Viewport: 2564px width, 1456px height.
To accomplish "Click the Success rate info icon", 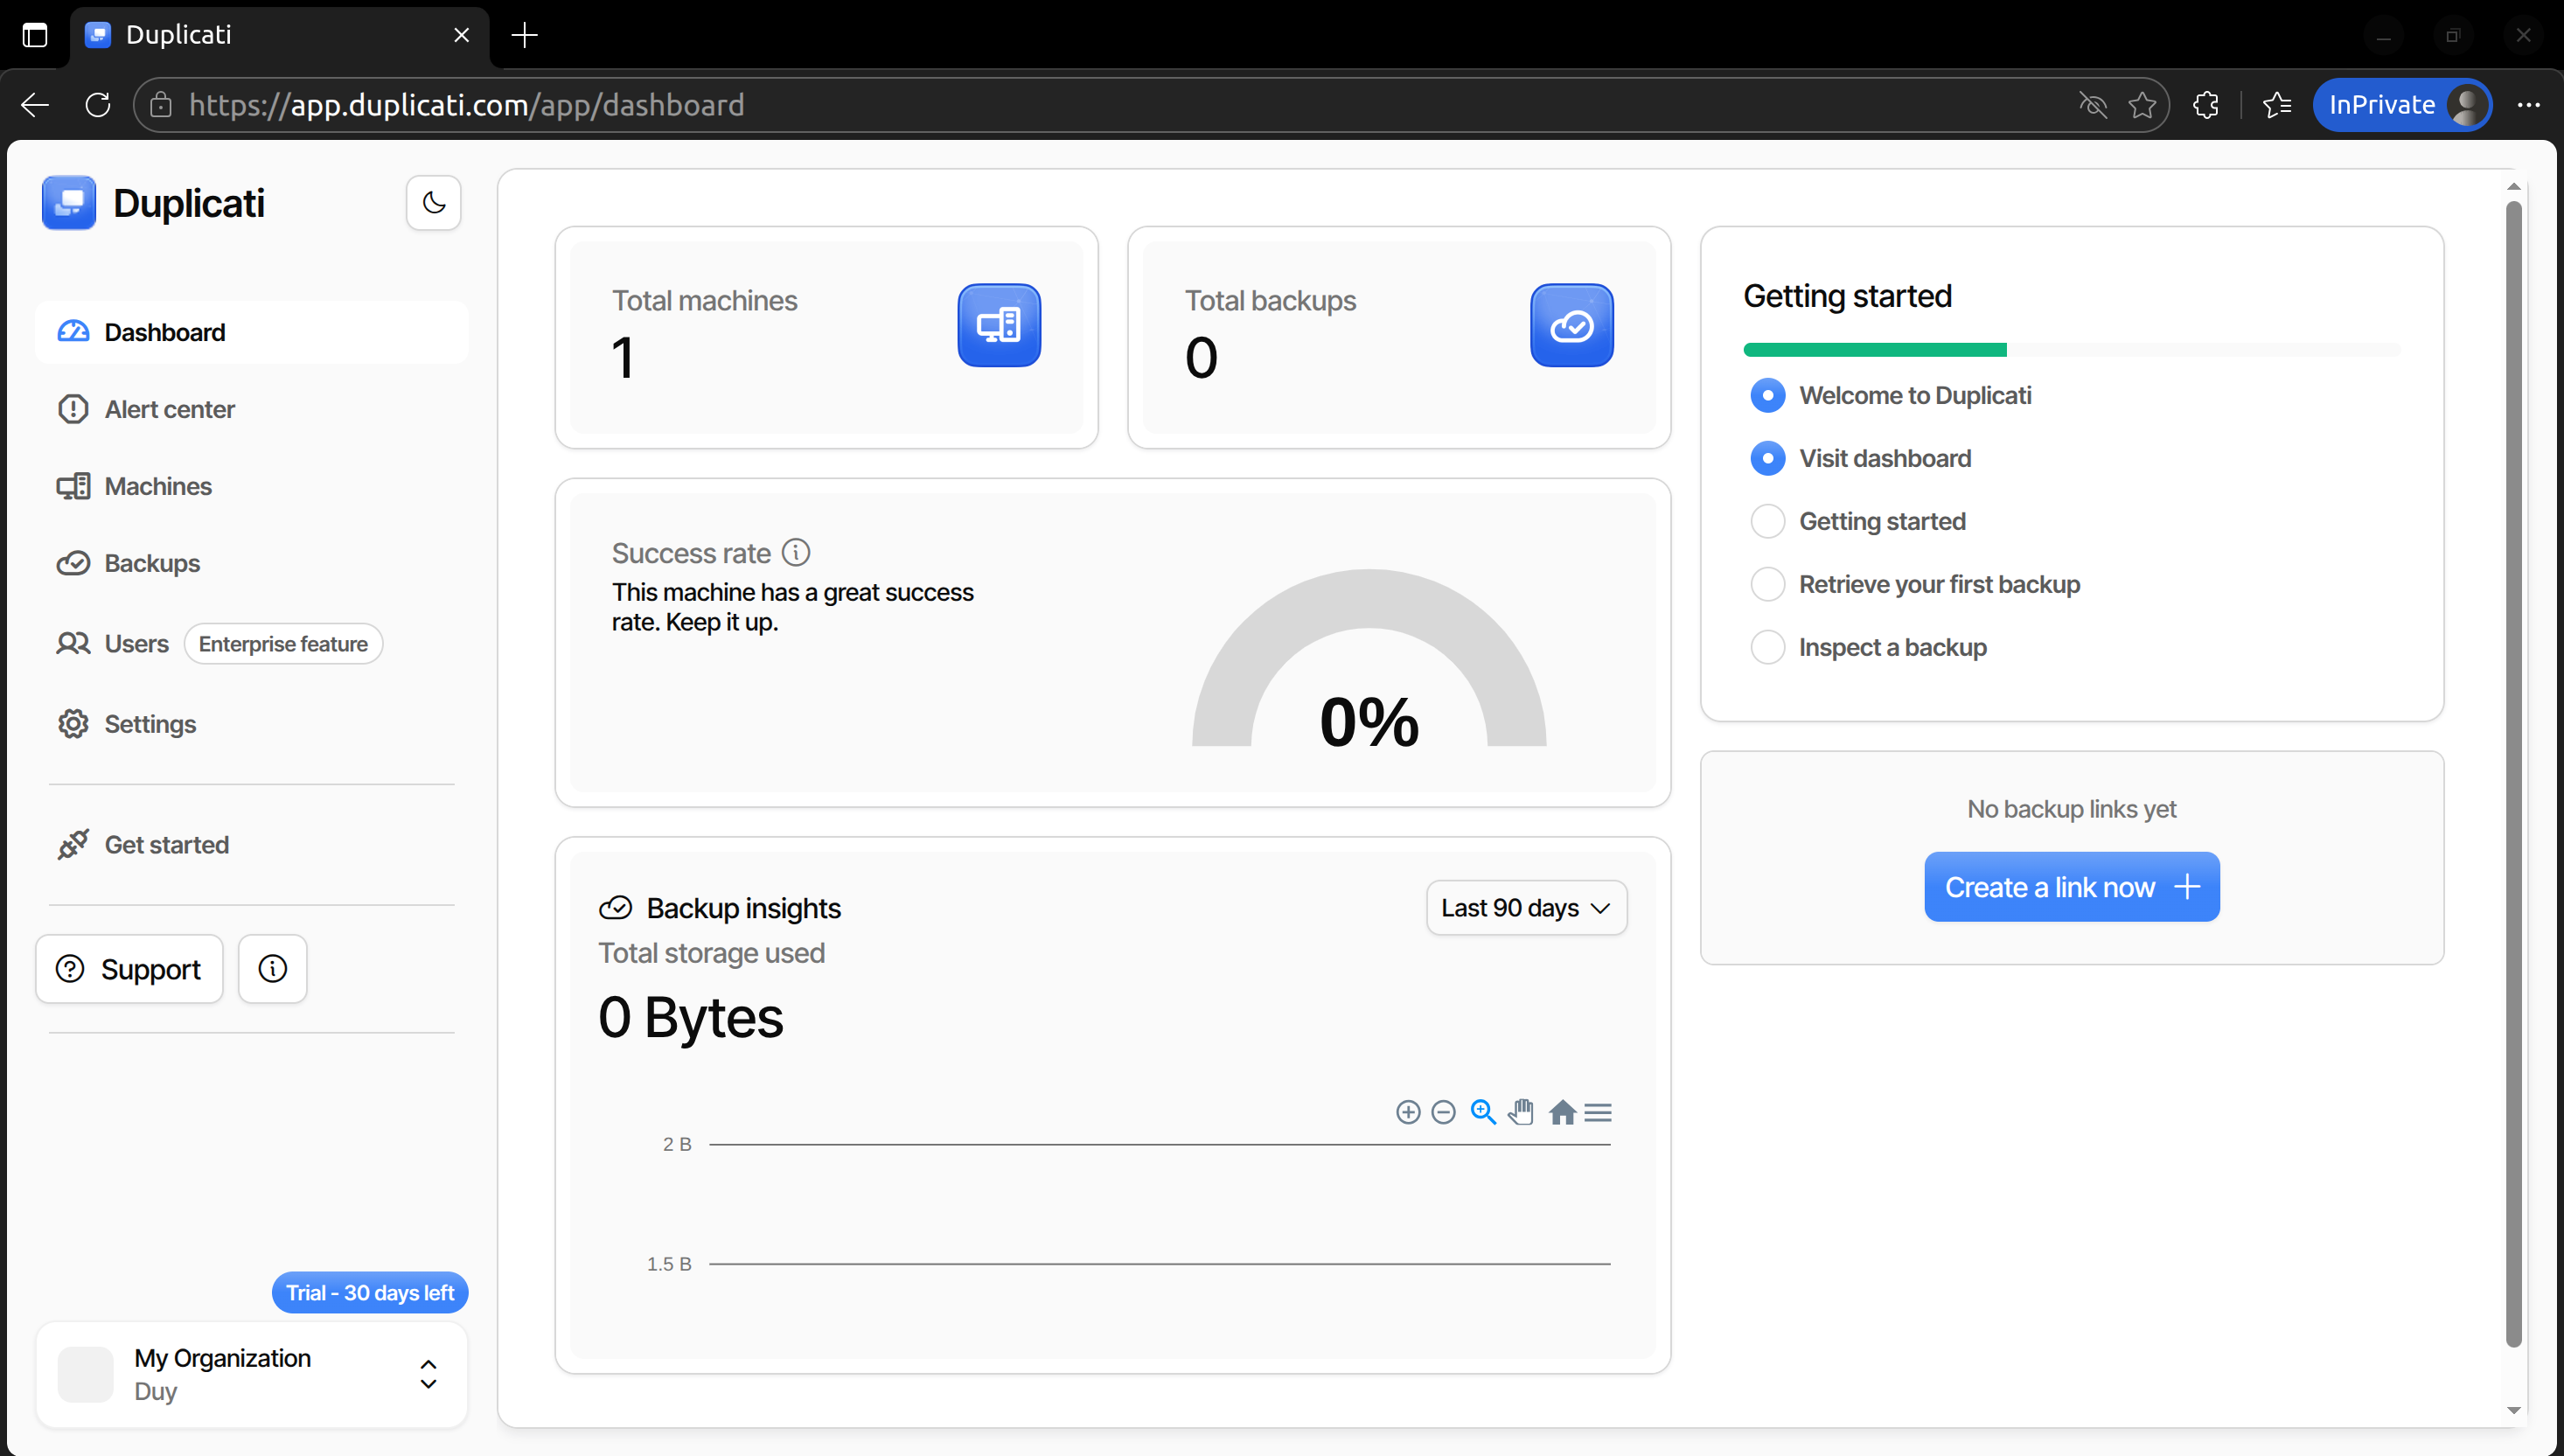I will (796, 552).
